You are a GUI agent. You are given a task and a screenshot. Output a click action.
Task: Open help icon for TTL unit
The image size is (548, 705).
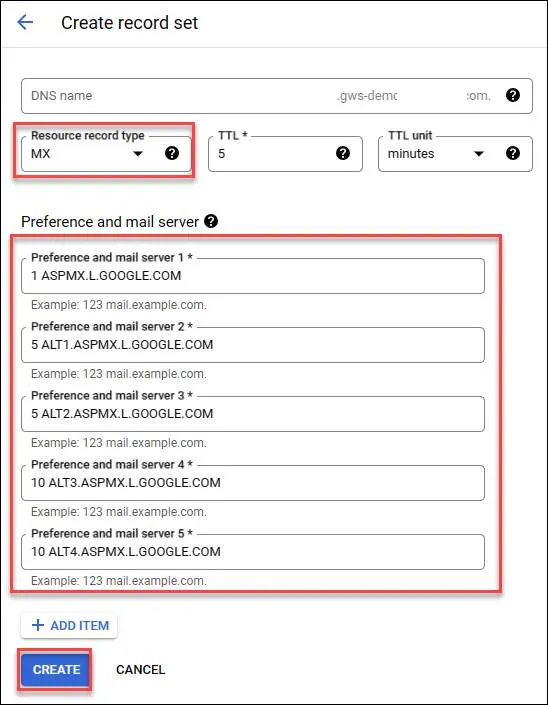[x=513, y=153]
